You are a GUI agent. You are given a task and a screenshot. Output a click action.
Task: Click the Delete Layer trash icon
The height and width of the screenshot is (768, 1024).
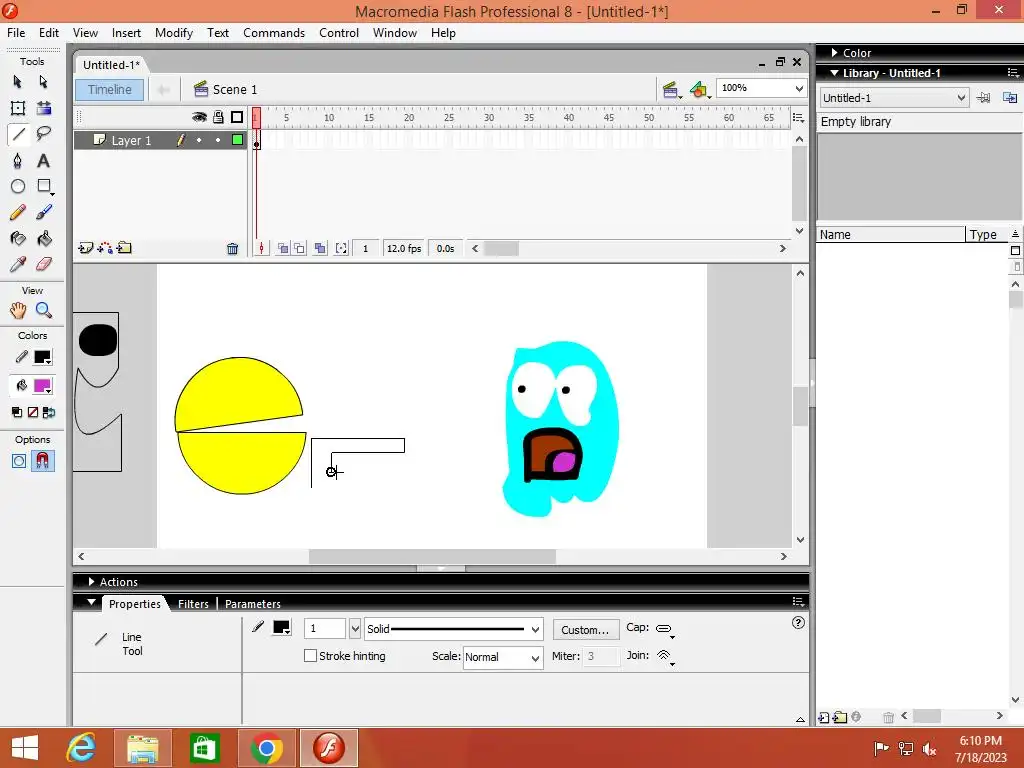click(232, 249)
